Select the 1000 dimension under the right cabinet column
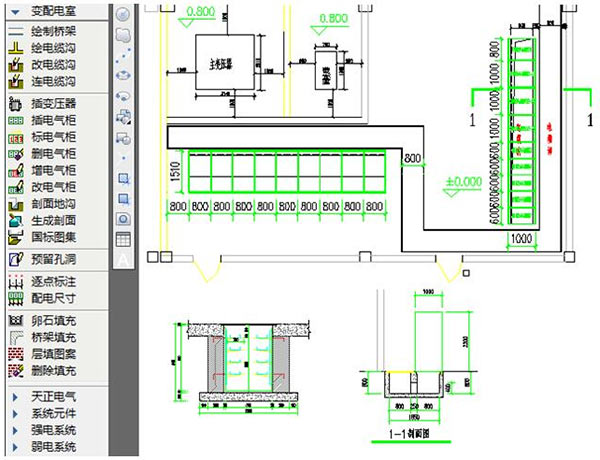Viewport: 600px width, 460px height. pyautogui.click(x=521, y=238)
